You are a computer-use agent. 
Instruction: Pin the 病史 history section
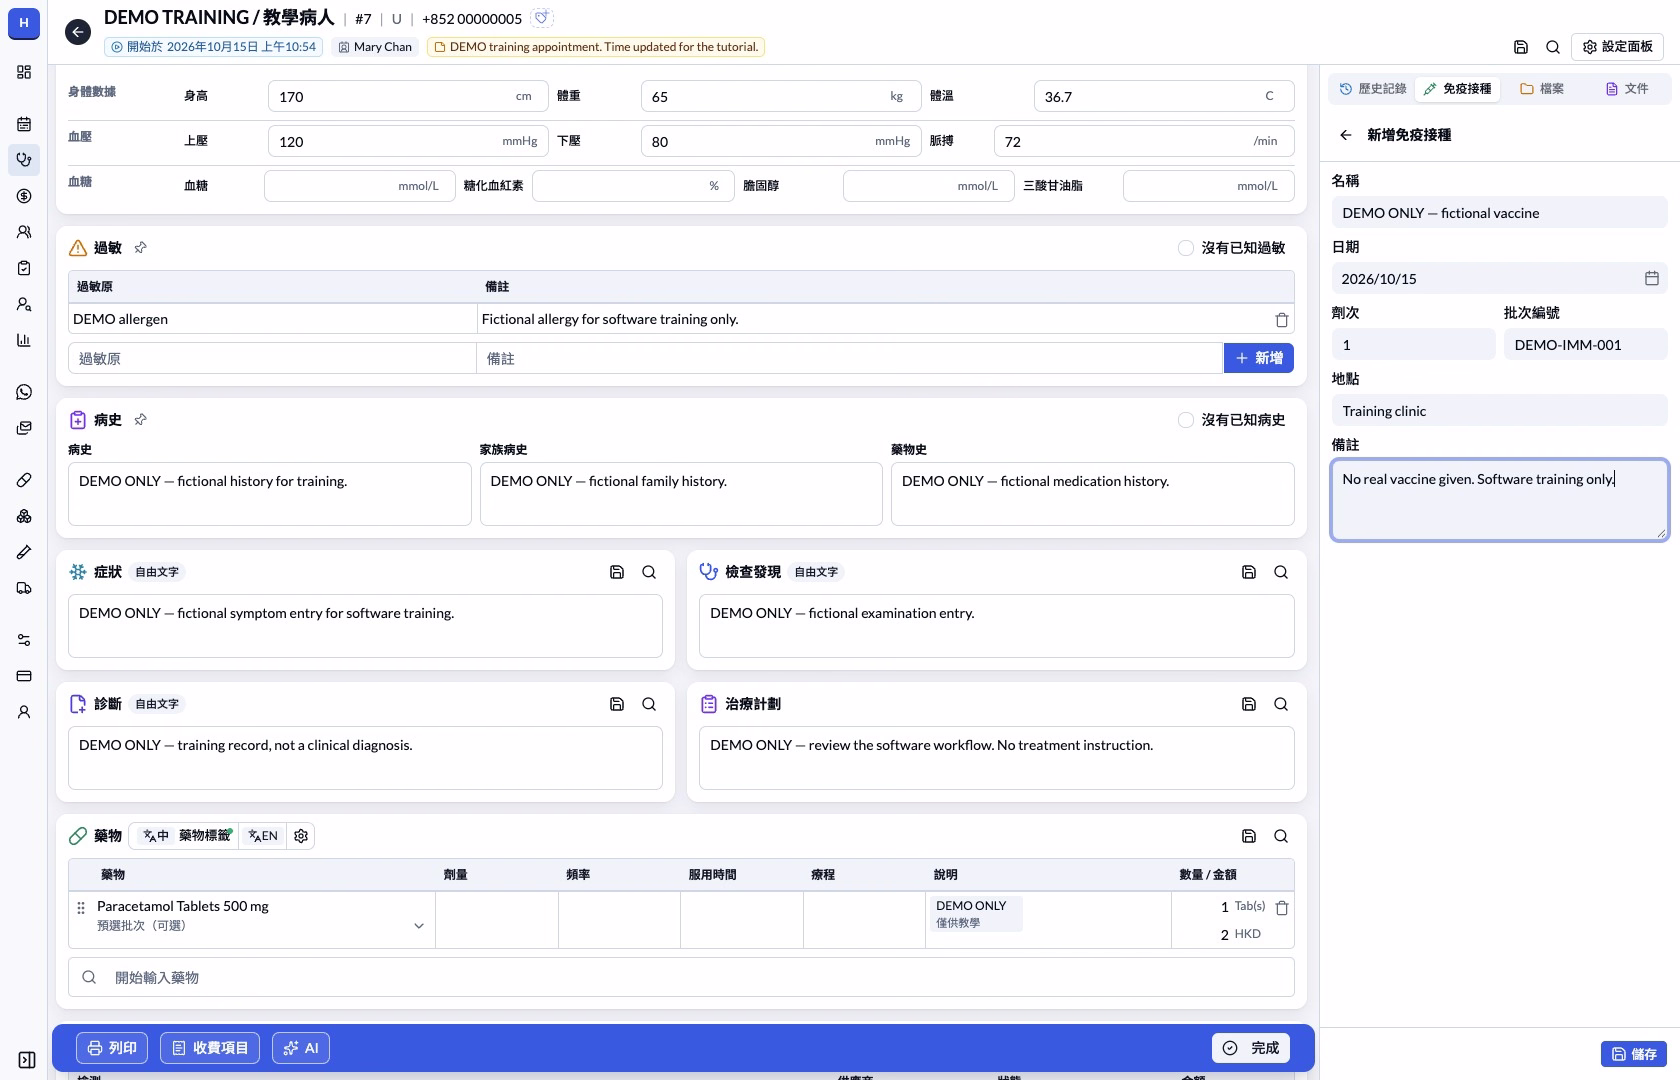141,419
